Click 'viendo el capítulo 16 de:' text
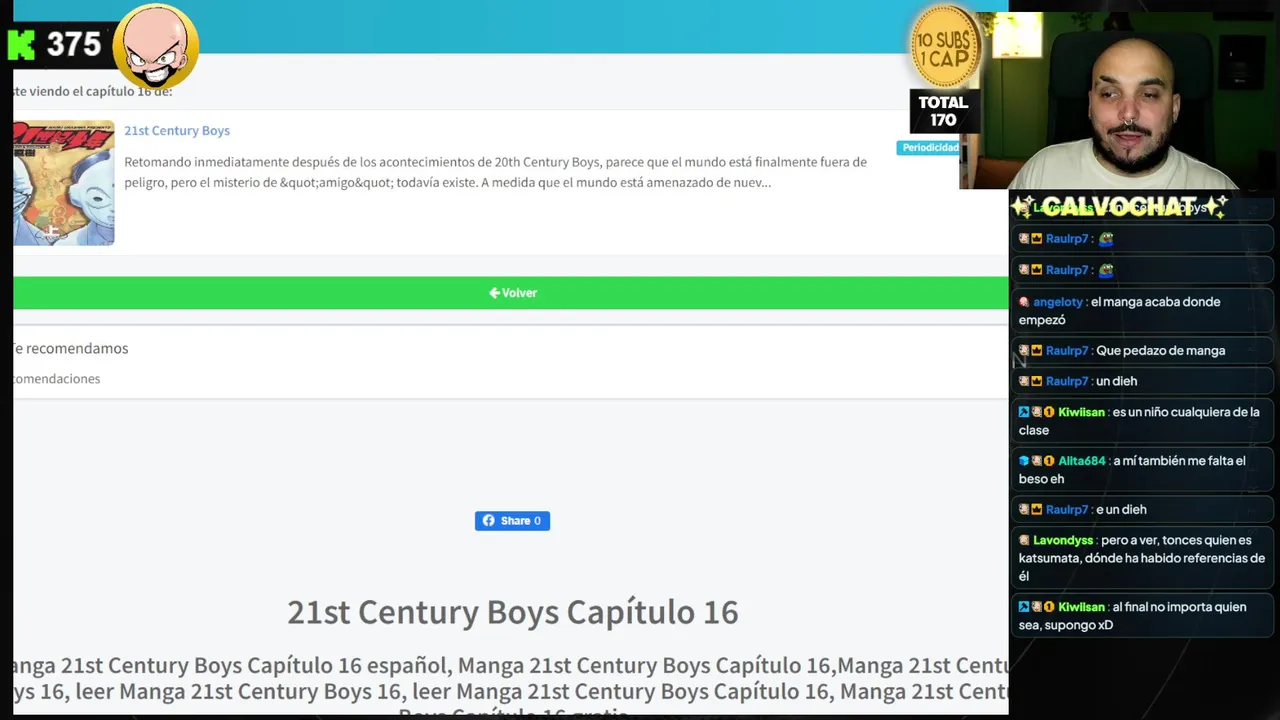Image resolution: width=1280 pixels, height=720 pixels. [x=100, y=91]
